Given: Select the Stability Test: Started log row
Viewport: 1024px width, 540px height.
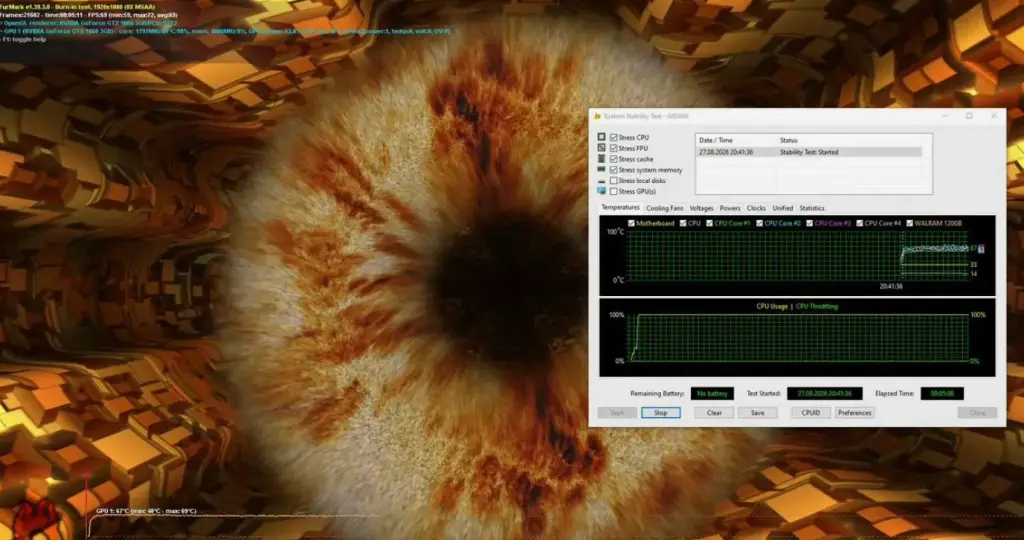Looking at the screenshot, I should pos(809,152).
